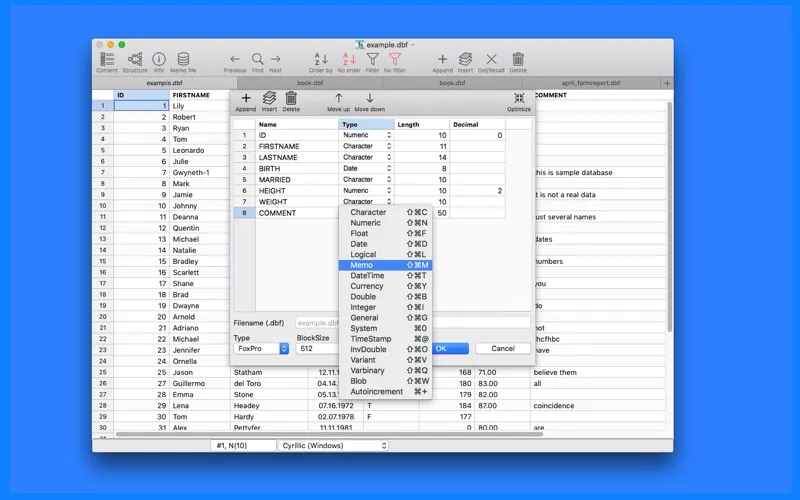The width and height of the screenshot is (800, 500).
Task: Go to Previous record arrow
Action: 235,59
